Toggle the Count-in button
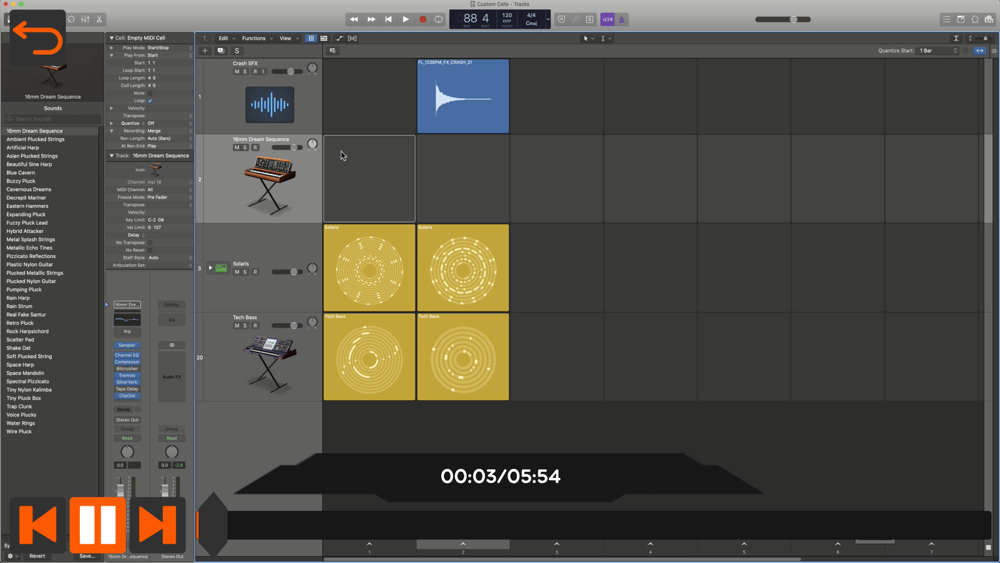The image size is (1000, 563). (607, 19)
